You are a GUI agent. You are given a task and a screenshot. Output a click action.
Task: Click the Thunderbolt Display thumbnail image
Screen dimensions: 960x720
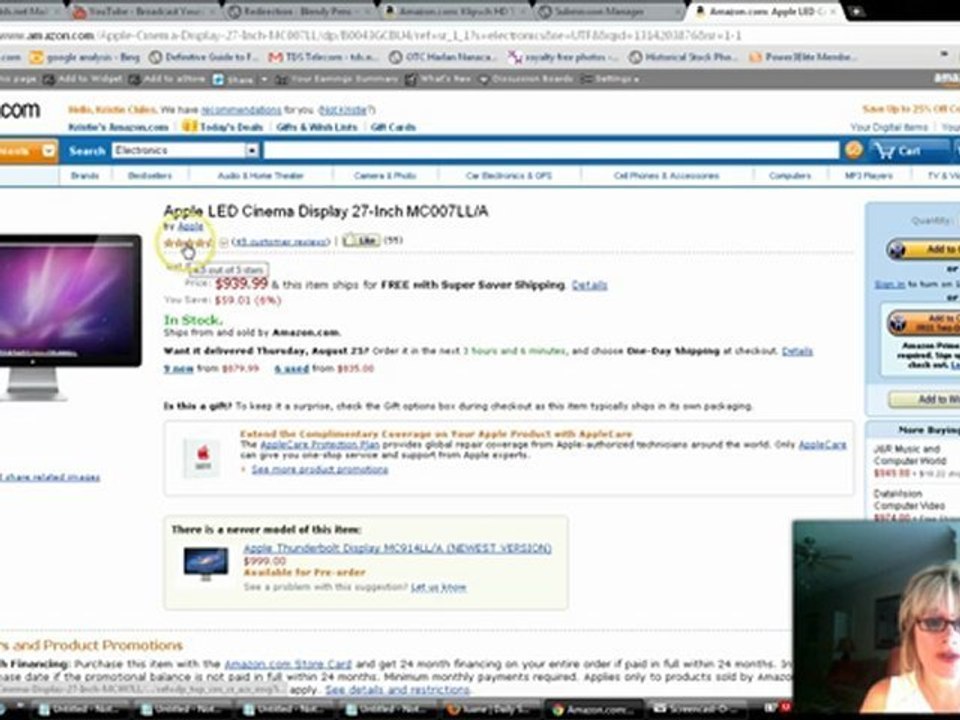206,563
